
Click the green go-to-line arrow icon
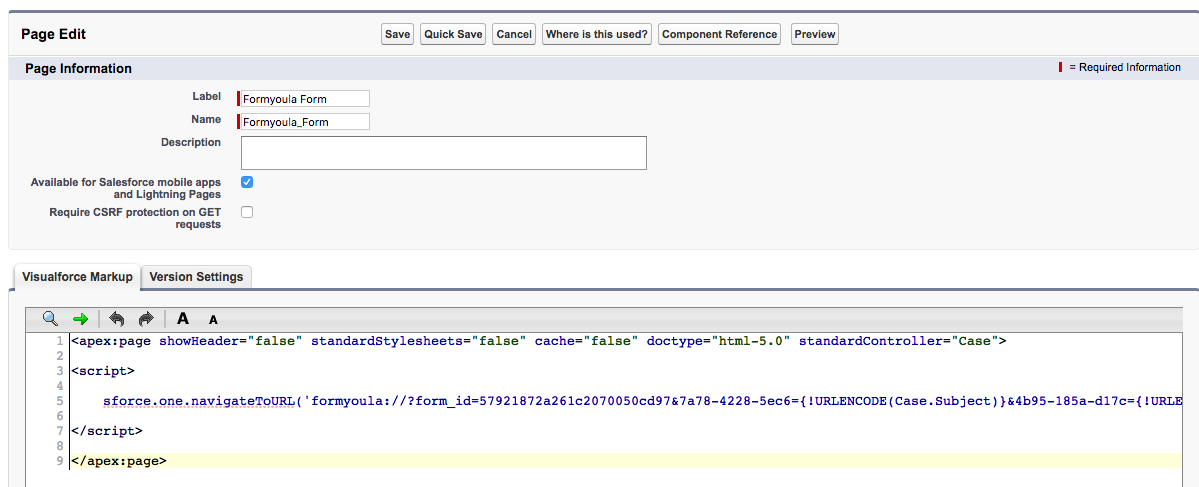click(x=80, y=318)
